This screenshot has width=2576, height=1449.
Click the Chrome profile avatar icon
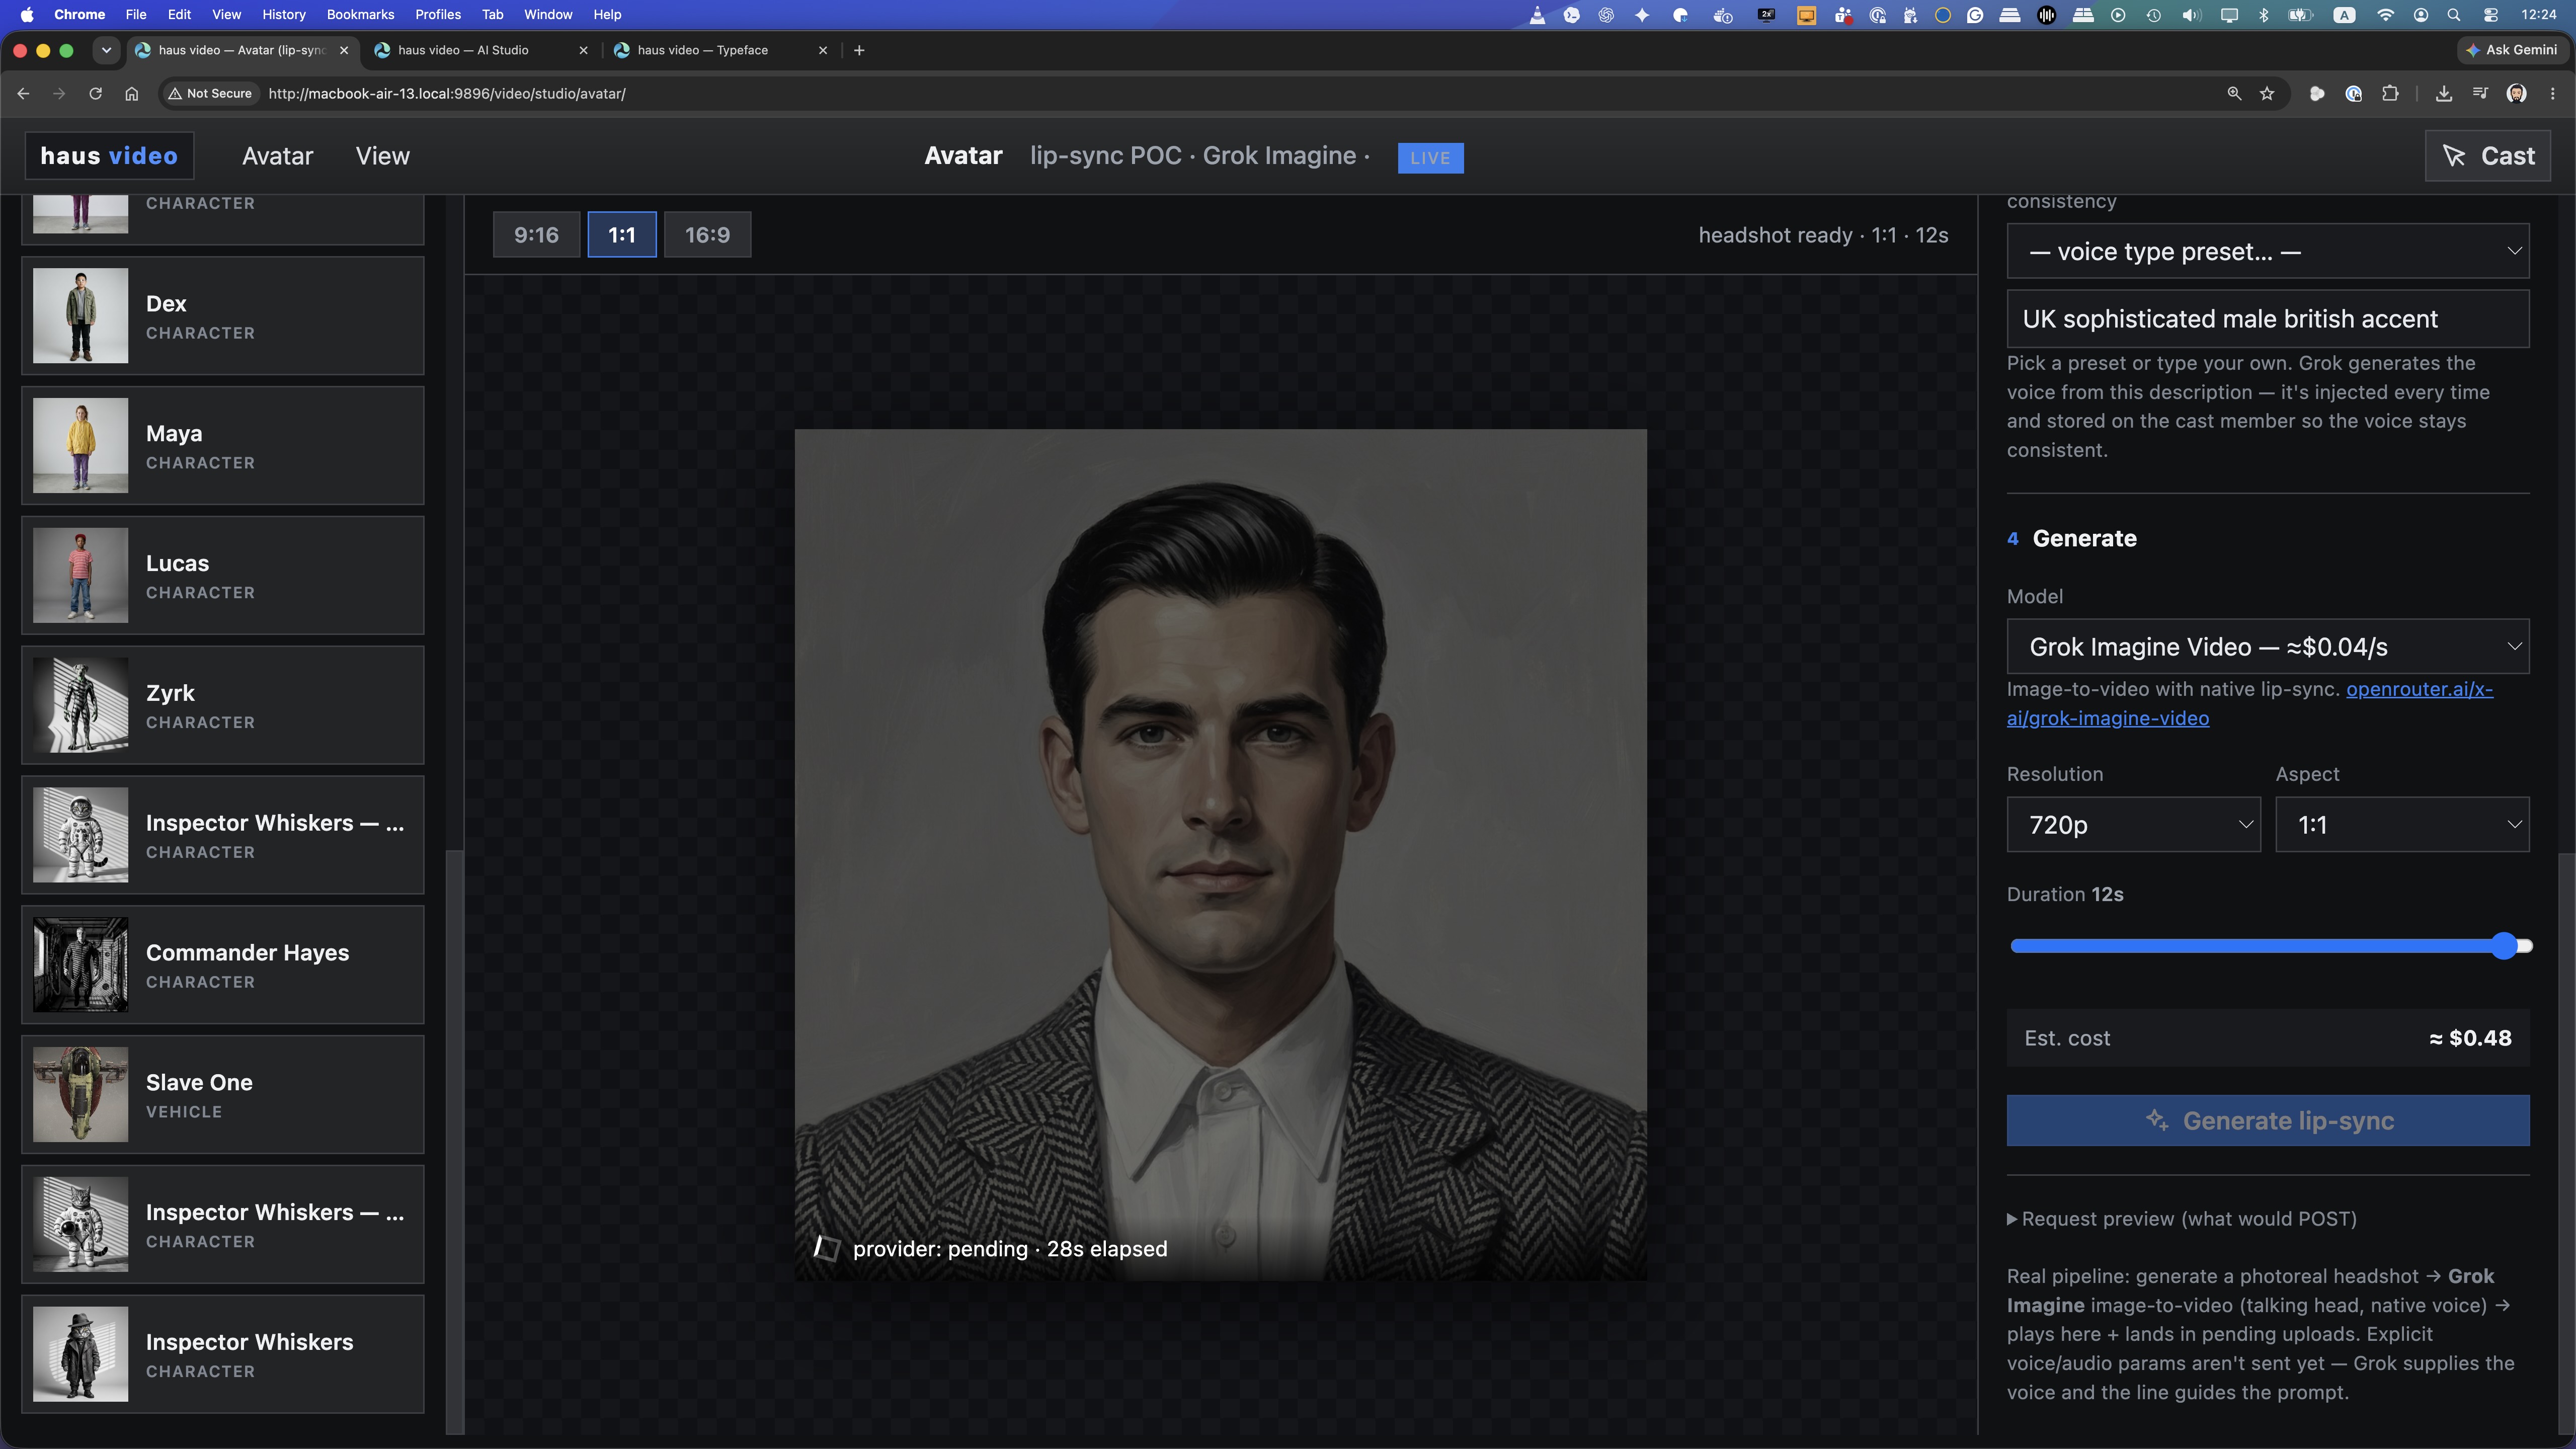[2517, 93]
